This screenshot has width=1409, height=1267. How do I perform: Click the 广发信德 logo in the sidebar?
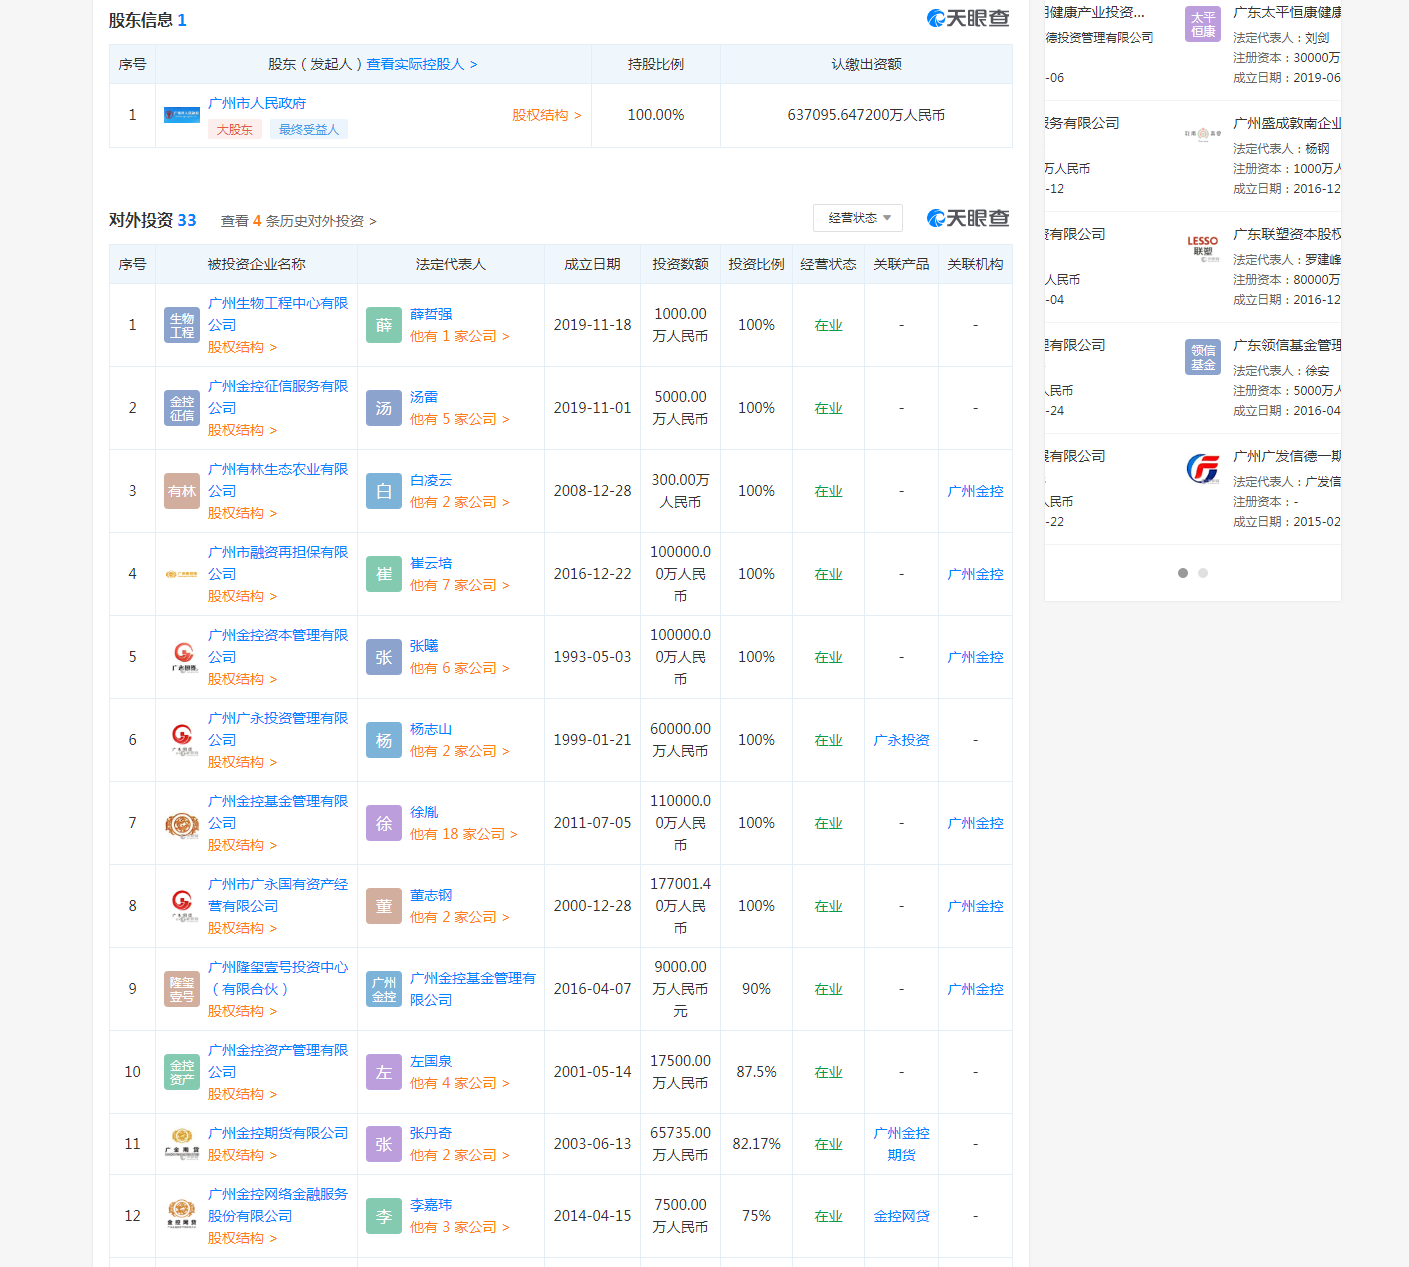pyautogui.click(x=1203, y=468)
